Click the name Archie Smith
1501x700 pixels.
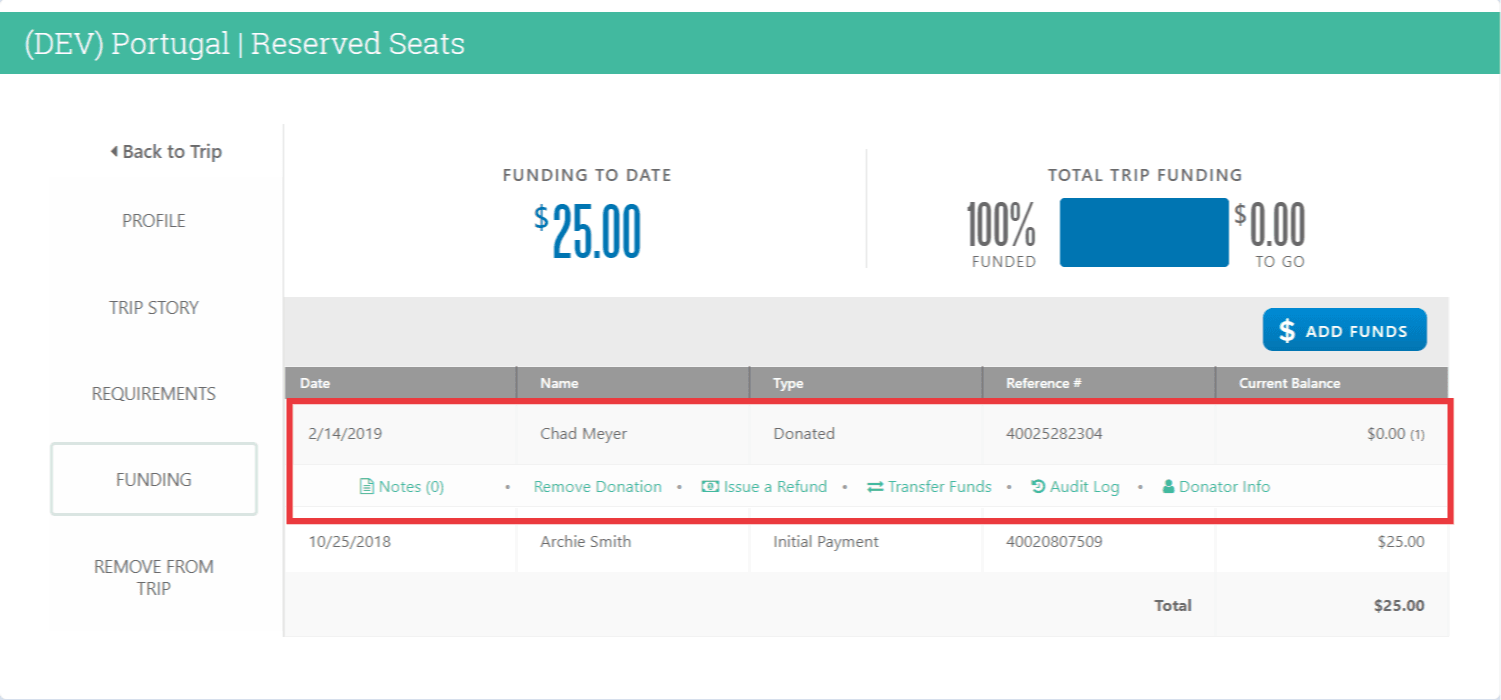point(586,542)
